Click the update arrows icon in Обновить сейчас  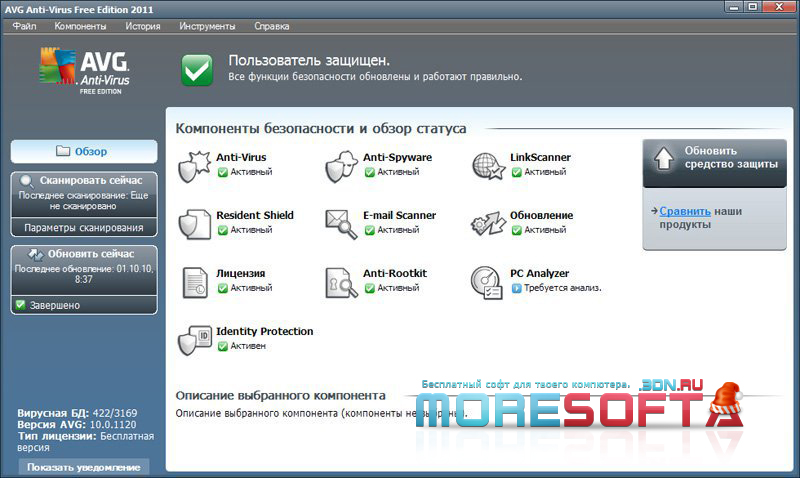point(36,254)
